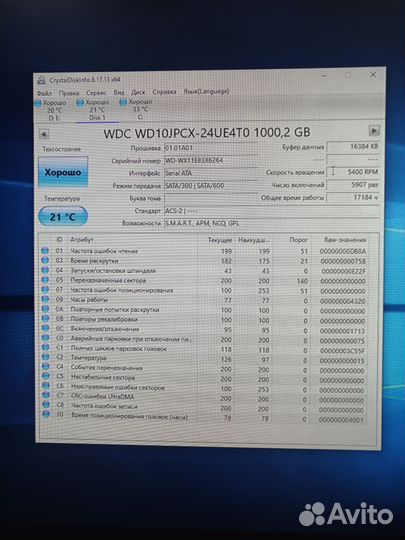This screenshot has height=540, width=405.
Task: Select the CRC-ошибки UltraDMA attribute text
Action: coord(103,396)
